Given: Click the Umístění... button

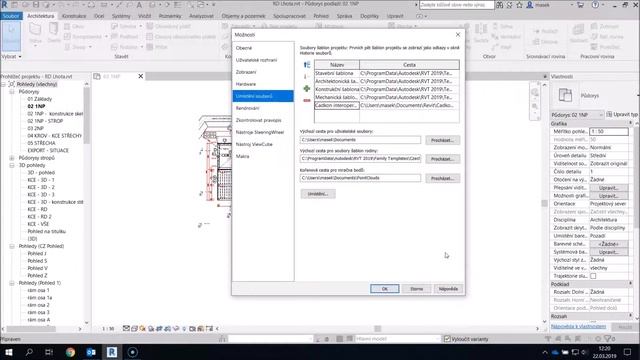Looking at the screenshot, I should point(318,194).
